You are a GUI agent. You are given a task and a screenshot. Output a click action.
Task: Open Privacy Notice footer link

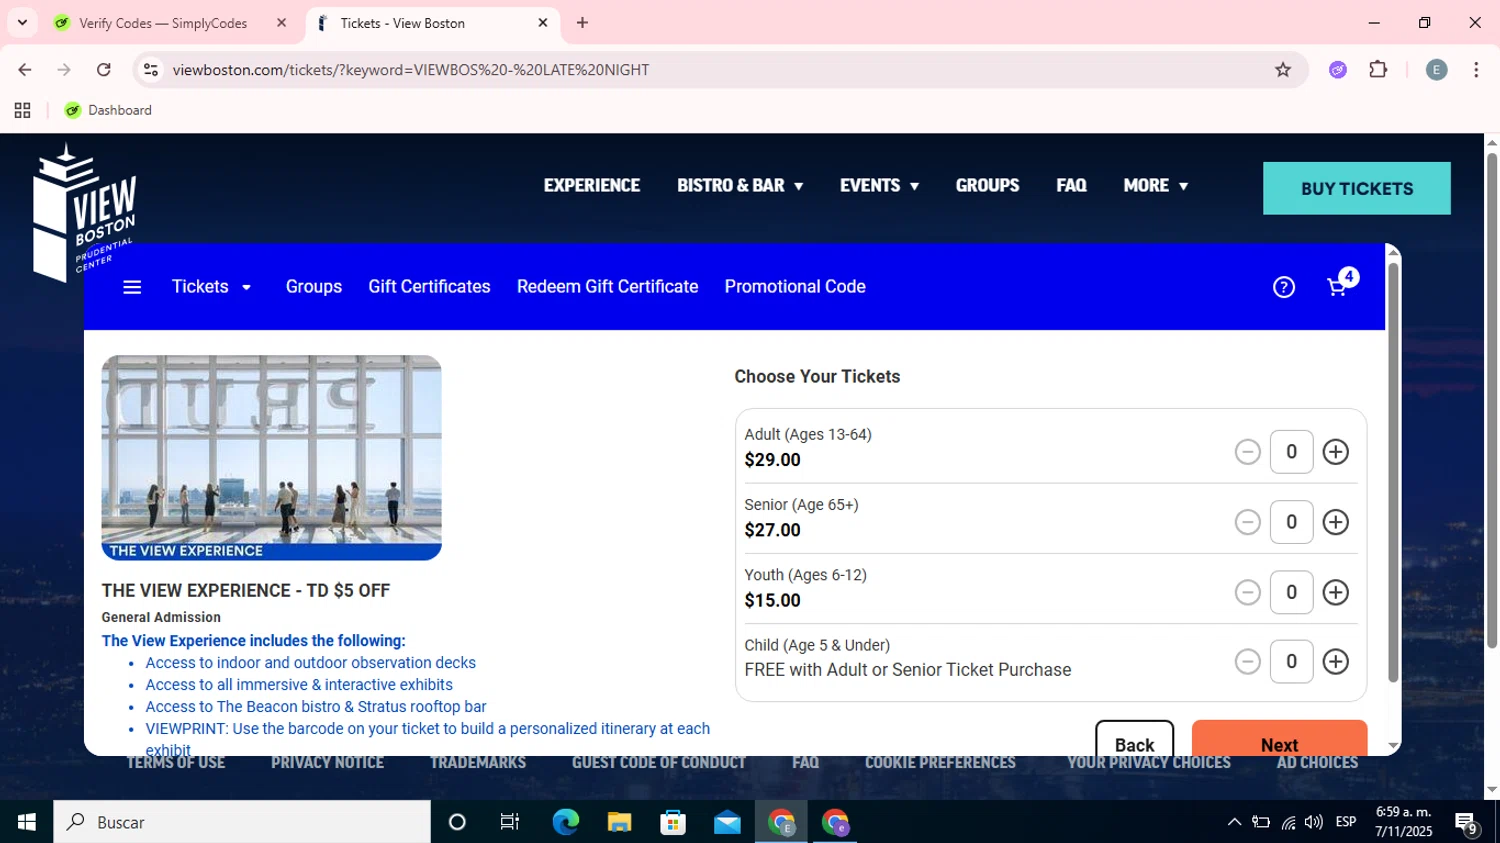(x=327, y=763)
